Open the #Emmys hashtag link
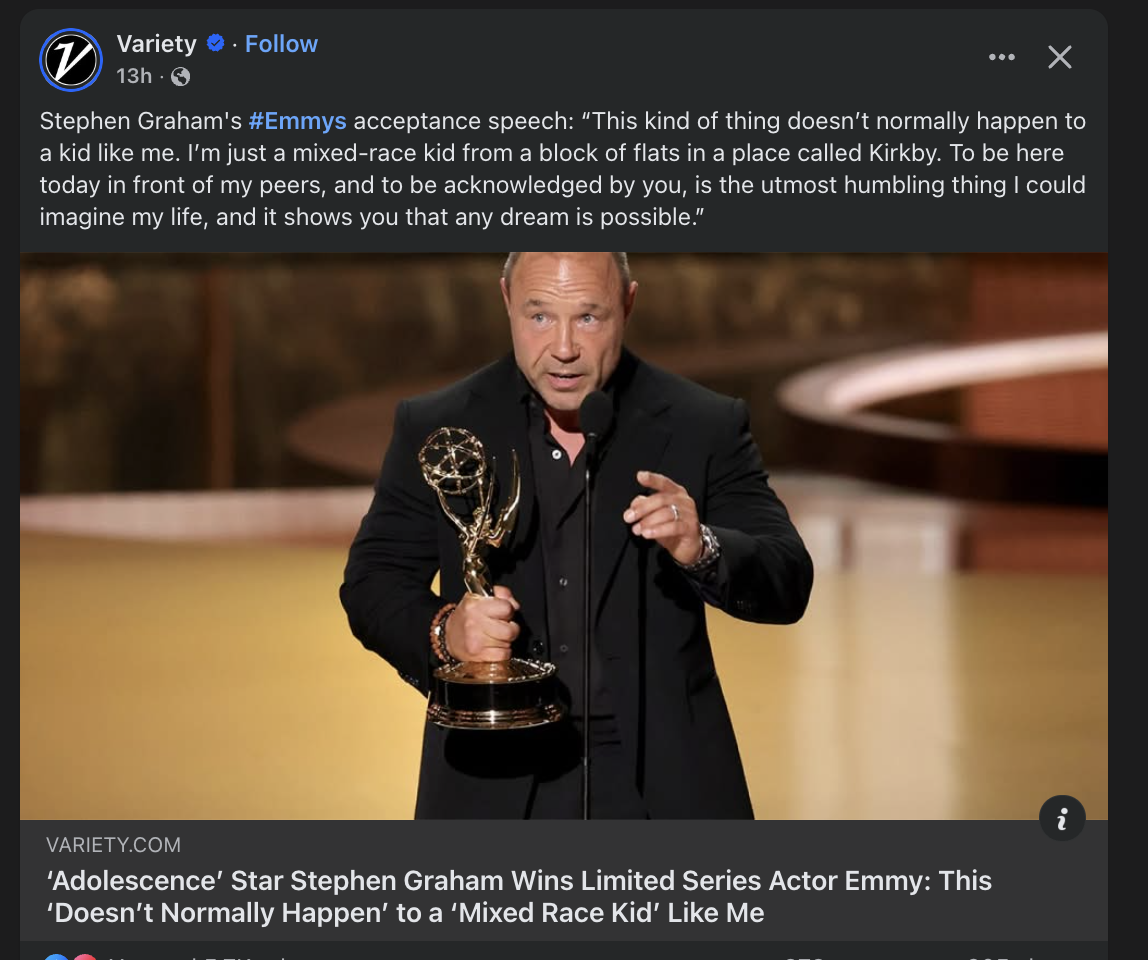Image resolution: width=1148 pixels, height=960 pixels. (297, 121)
